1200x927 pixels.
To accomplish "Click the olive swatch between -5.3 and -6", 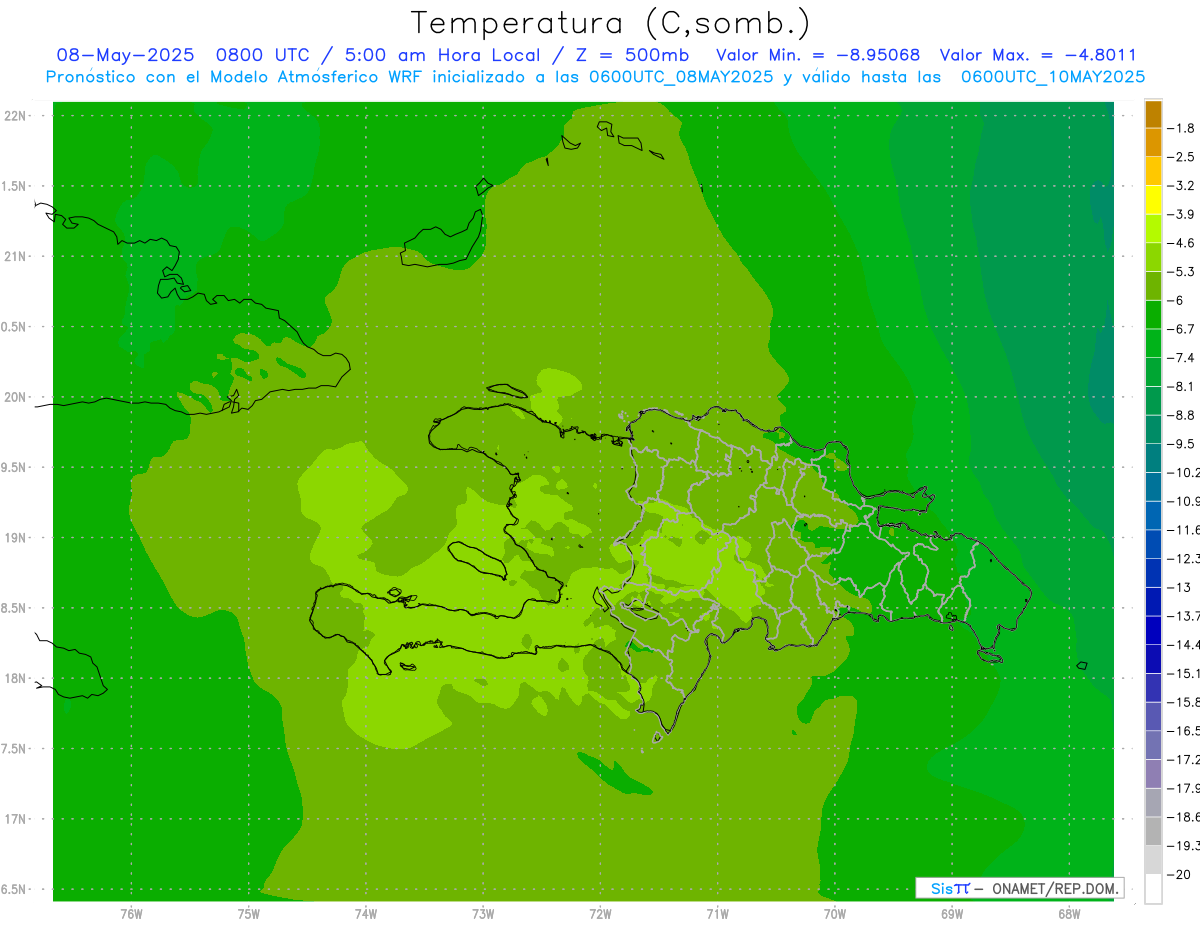I will click(1153, 285).
